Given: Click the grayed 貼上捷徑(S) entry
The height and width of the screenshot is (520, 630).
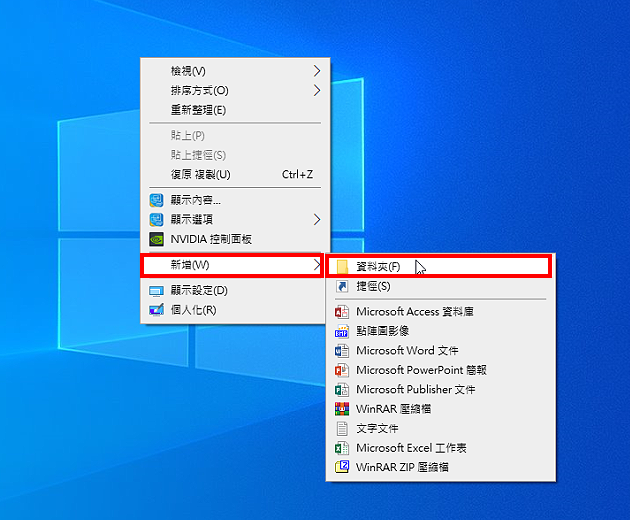Looking at the screenshot, I should coord(235,155).
